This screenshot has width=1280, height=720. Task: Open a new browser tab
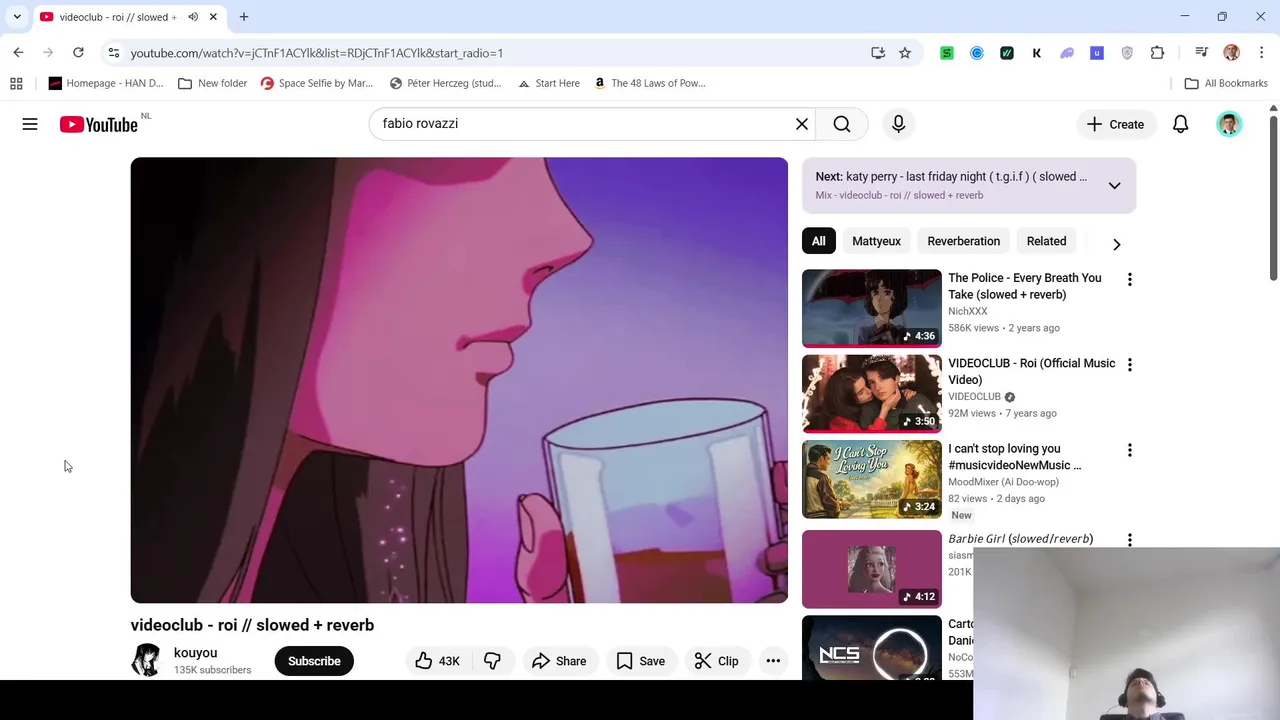pos(244,17)
